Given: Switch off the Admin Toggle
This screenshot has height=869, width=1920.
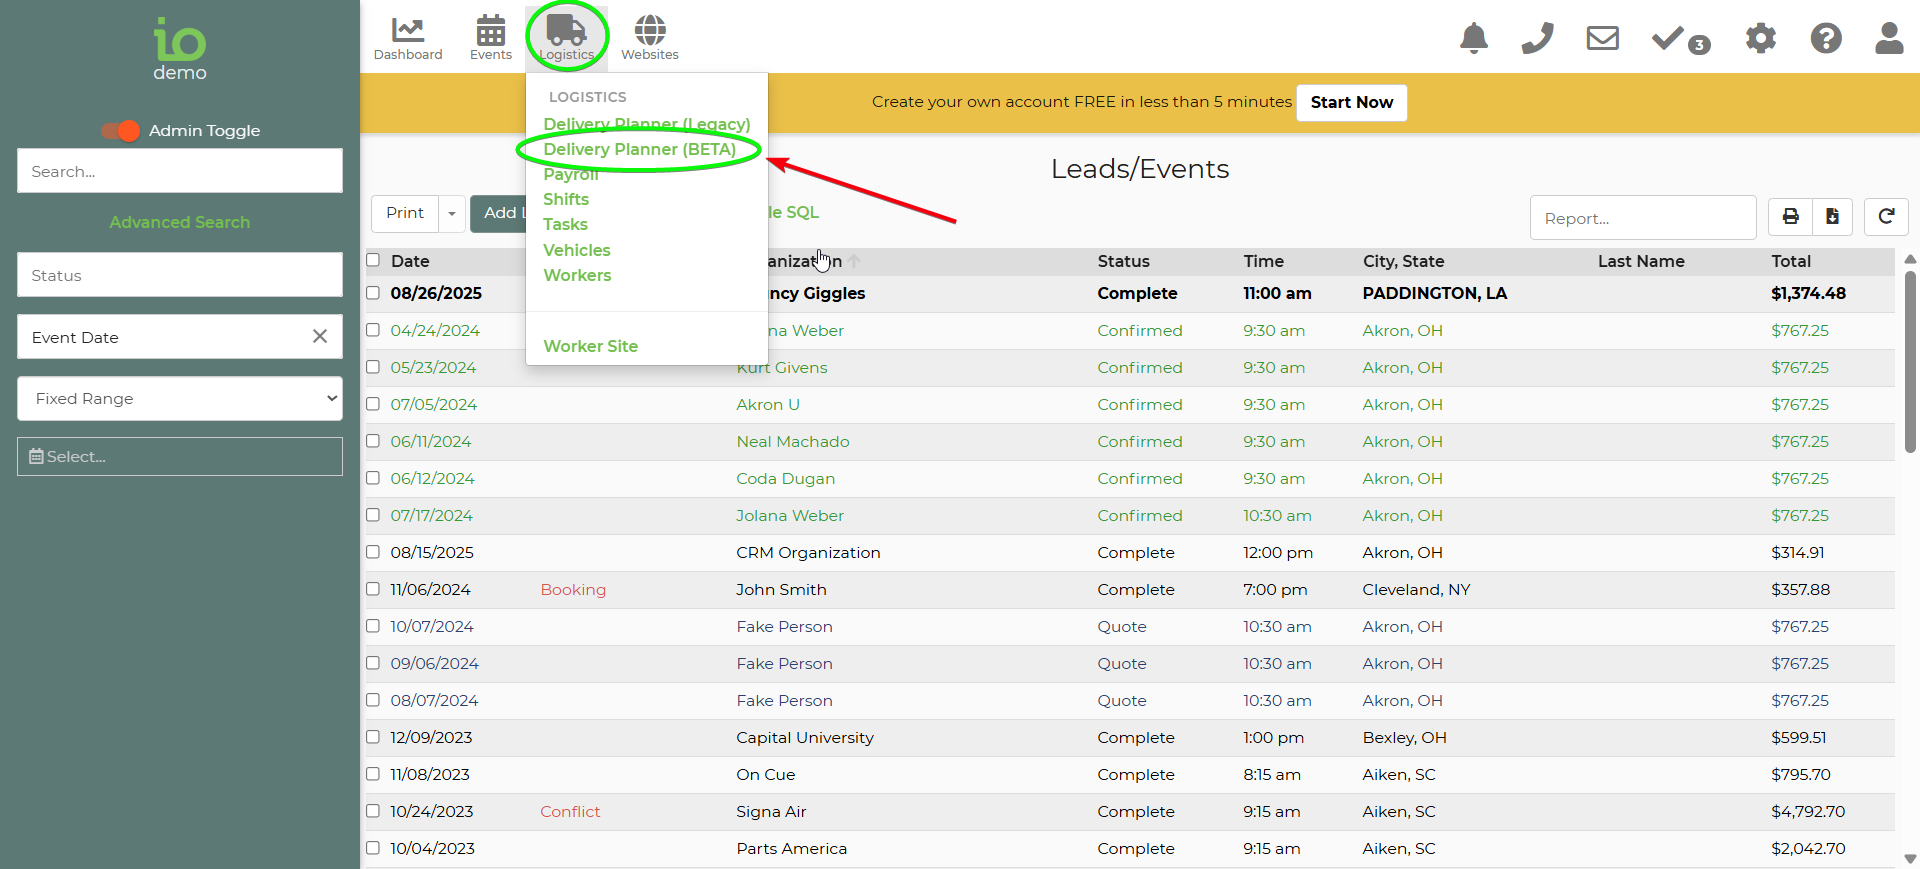Looking at the screenshot, I should (x=121, y=131).
